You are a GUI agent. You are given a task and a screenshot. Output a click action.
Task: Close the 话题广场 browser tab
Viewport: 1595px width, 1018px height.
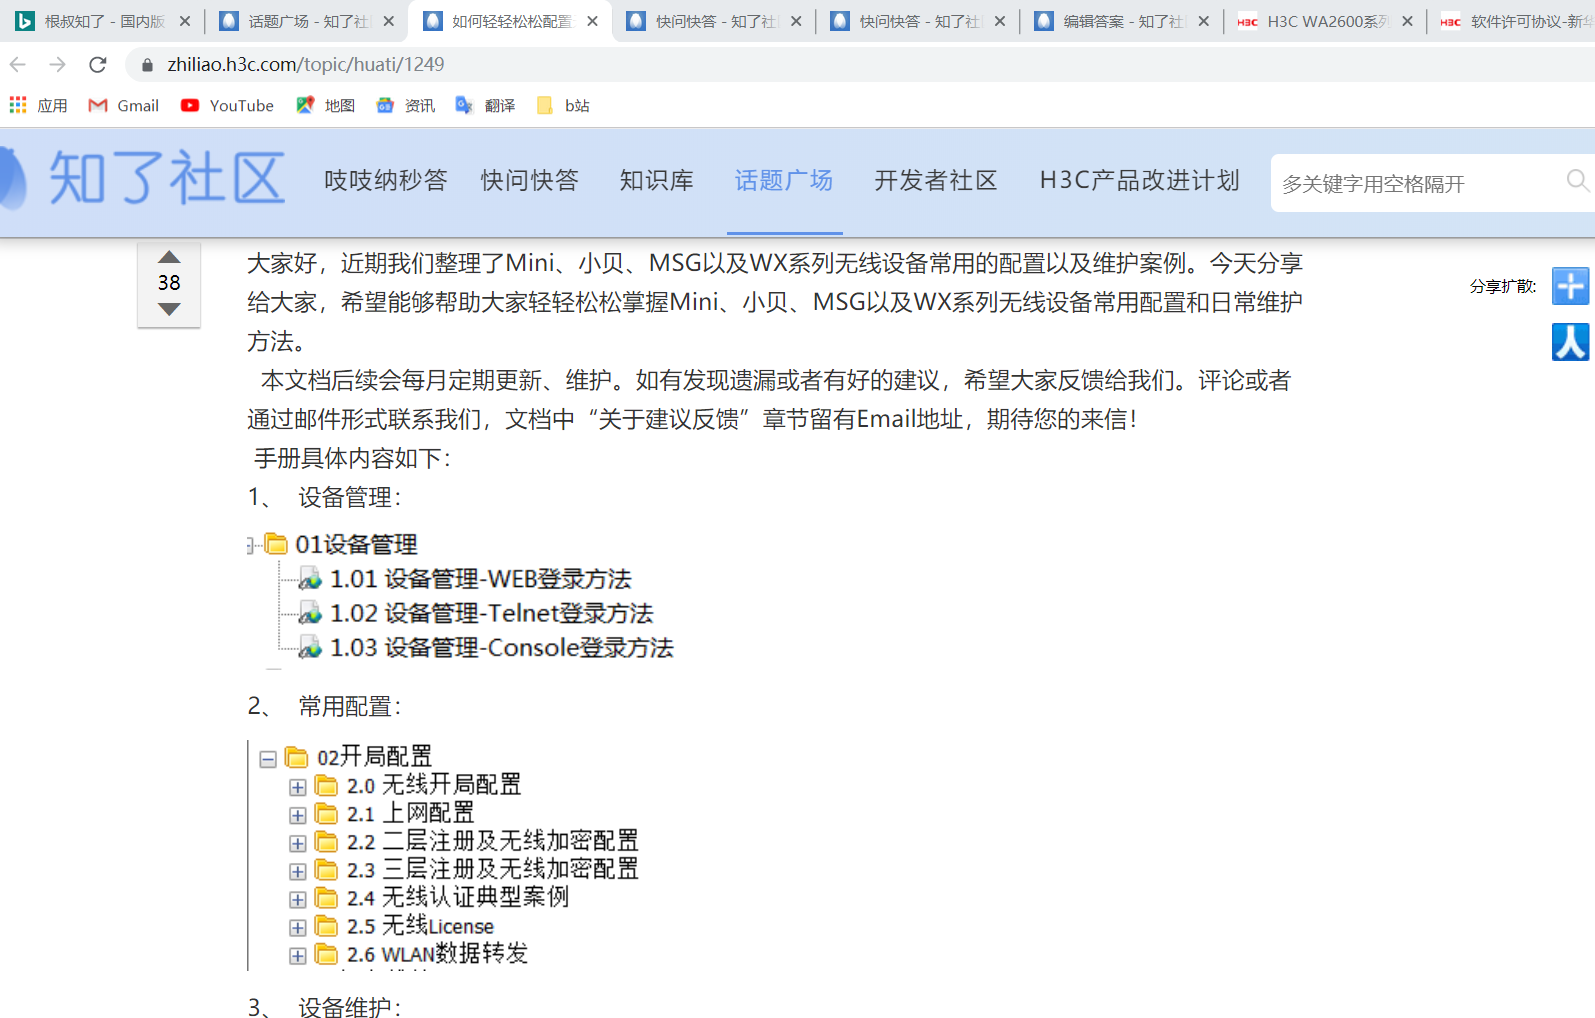click(x=389, y=21)
